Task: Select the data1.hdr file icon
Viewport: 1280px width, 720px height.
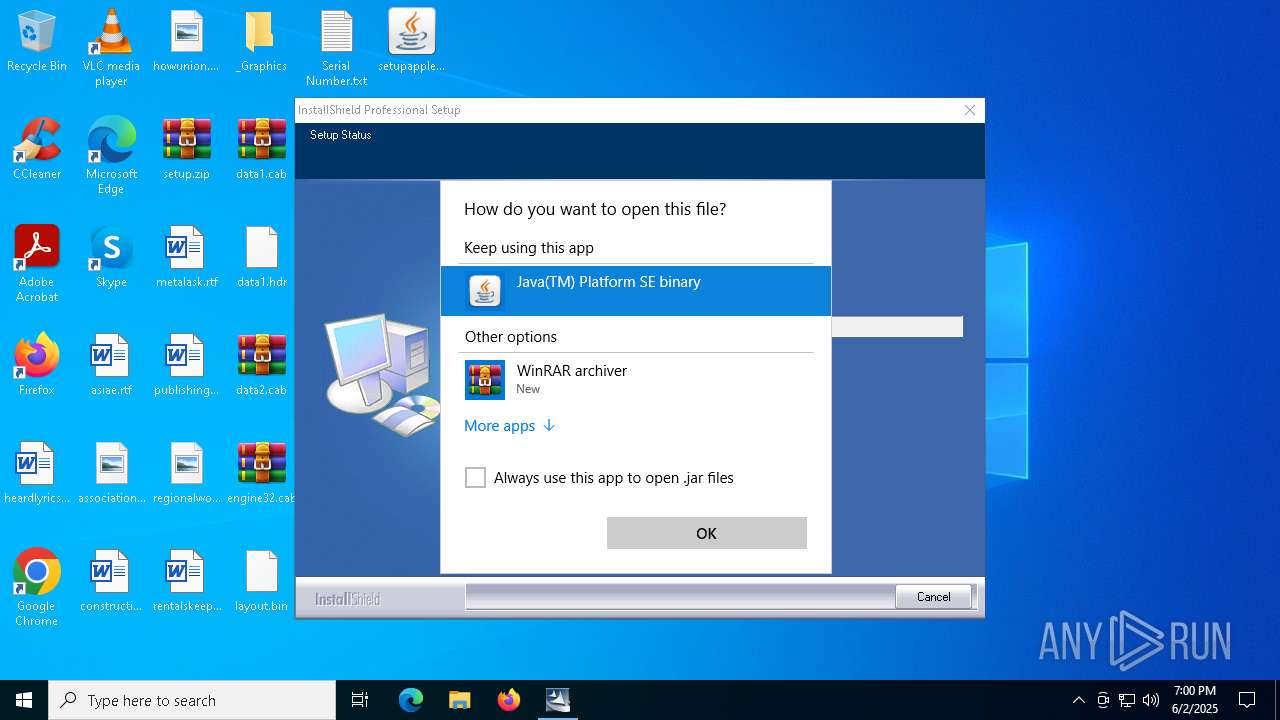Action: [x=261, y=258]
